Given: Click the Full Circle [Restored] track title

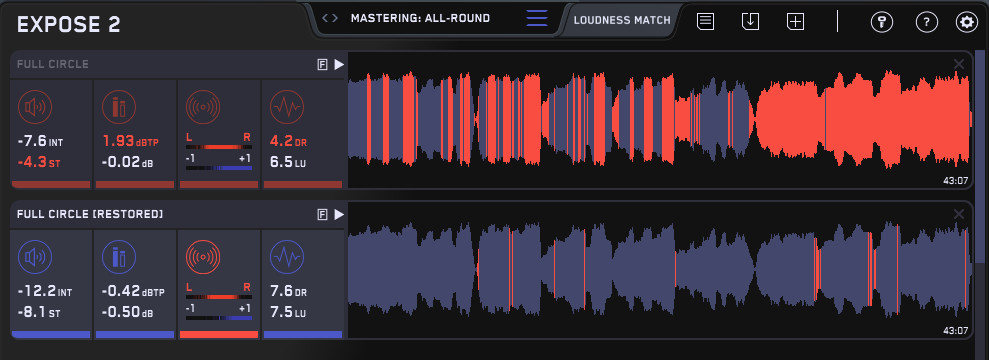Looking at the screenshot, I should point(90,215).
